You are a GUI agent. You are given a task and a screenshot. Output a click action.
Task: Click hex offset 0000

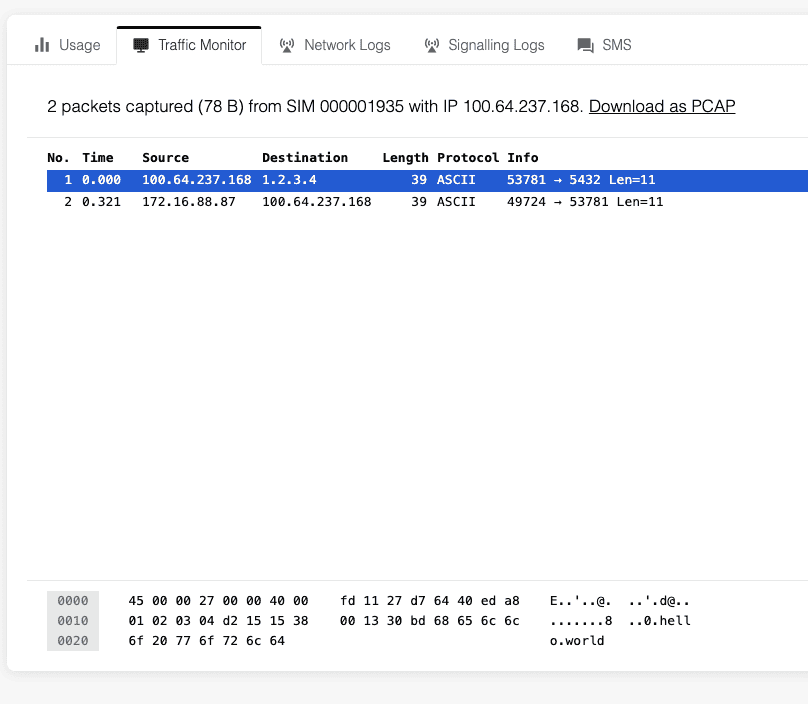click(x=73, y=601)
